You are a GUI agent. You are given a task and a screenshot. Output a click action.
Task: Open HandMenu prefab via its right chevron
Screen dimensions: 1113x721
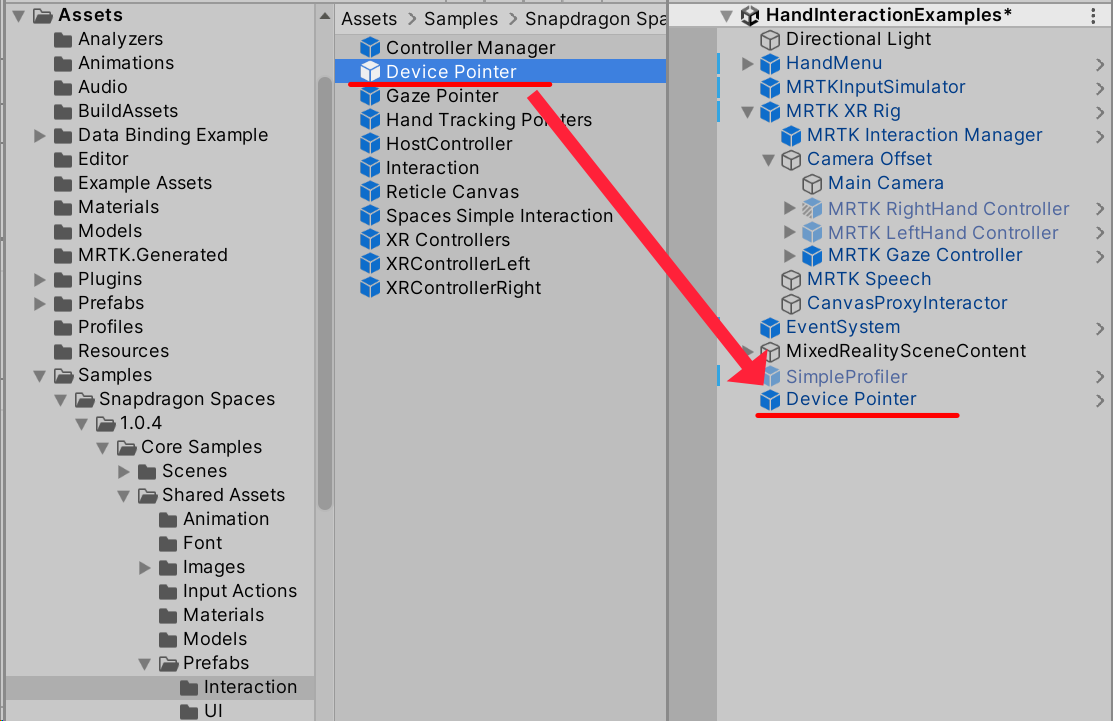[1100, 65]
